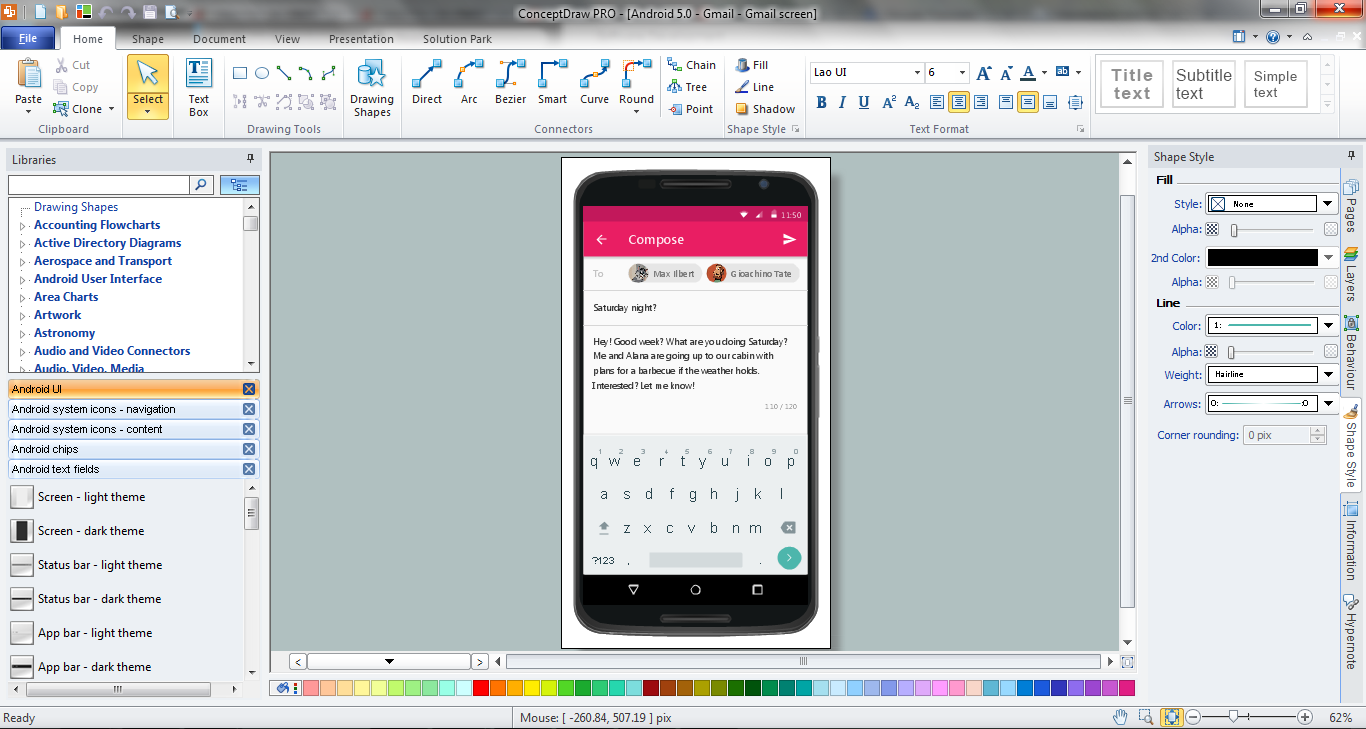
Task: Search the libraries with the magnifier button
Action: 202,185
